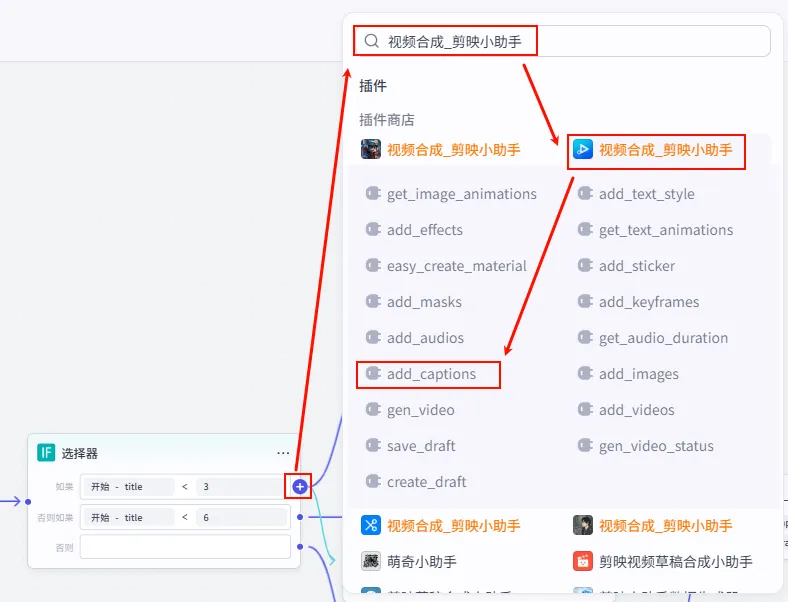Viewport: 788px width, 602px height.
Task: Click the IF selector node icon
Action: coord(46,452)
